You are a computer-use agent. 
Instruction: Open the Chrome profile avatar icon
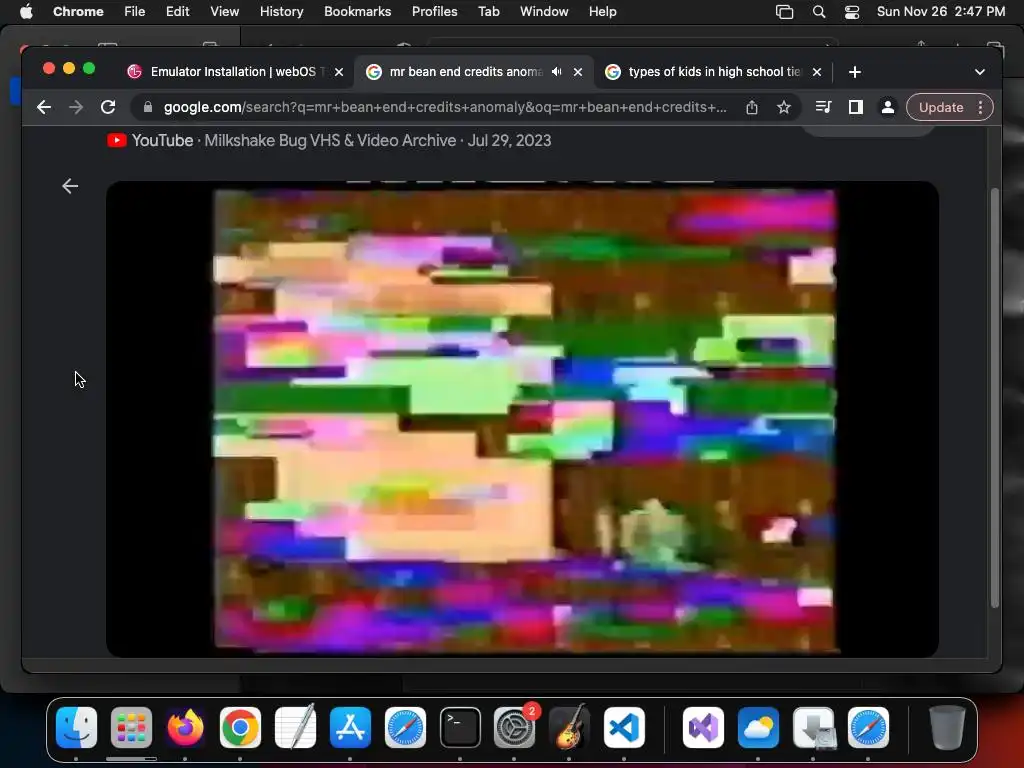(x=888, y=107)
